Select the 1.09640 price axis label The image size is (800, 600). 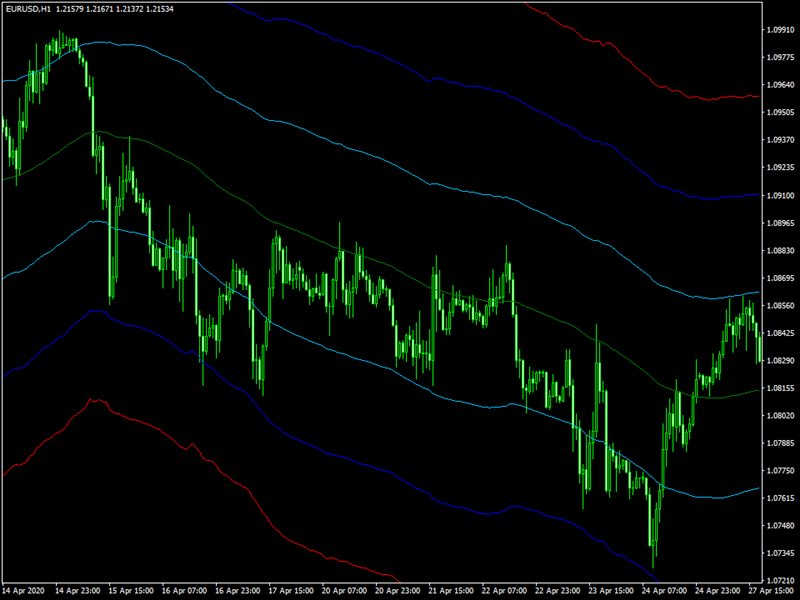coord(780,85)
